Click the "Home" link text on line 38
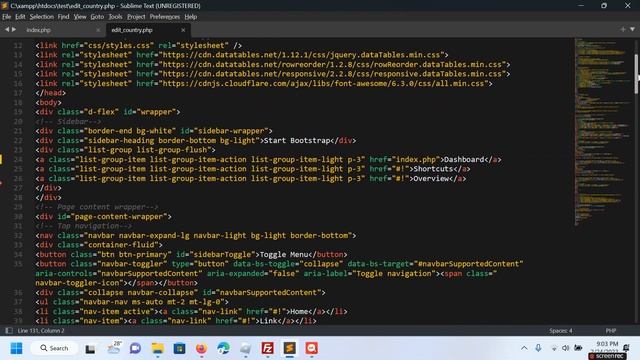 299,311
